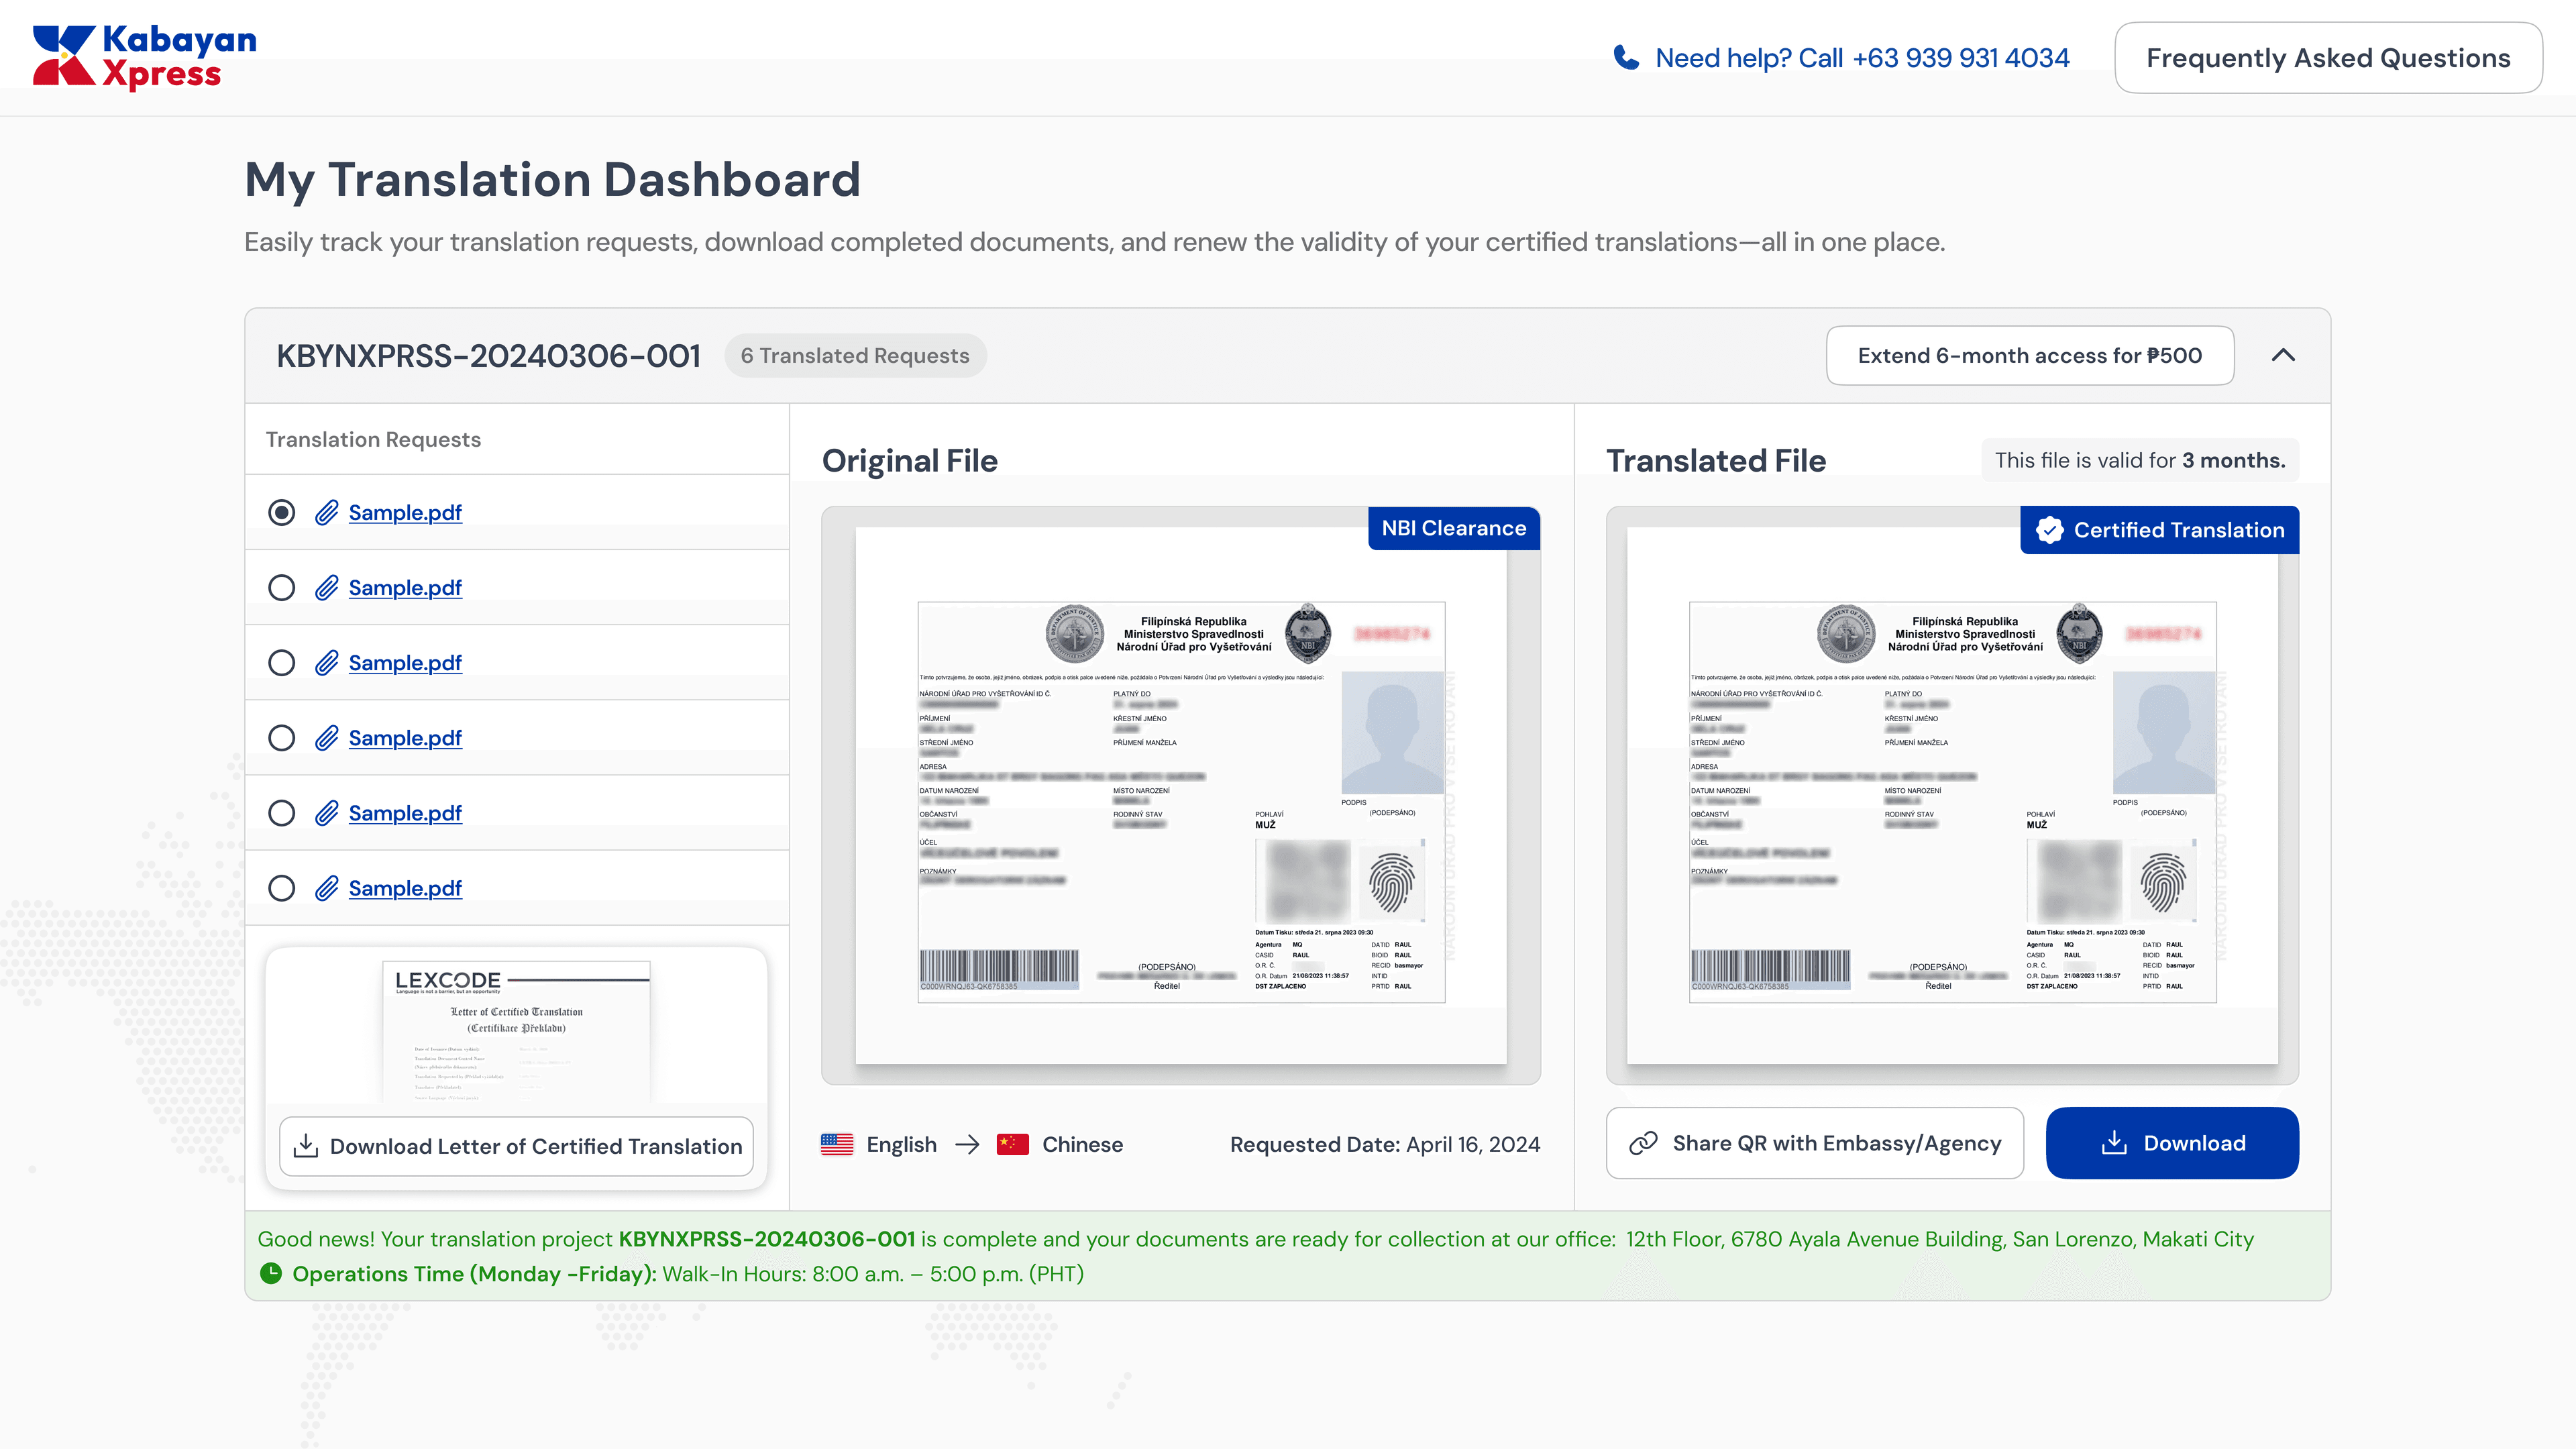Open the LEXCODE certificate letter thumbnail
Screen dimensions: 2576x1449
click(516, 1031)
